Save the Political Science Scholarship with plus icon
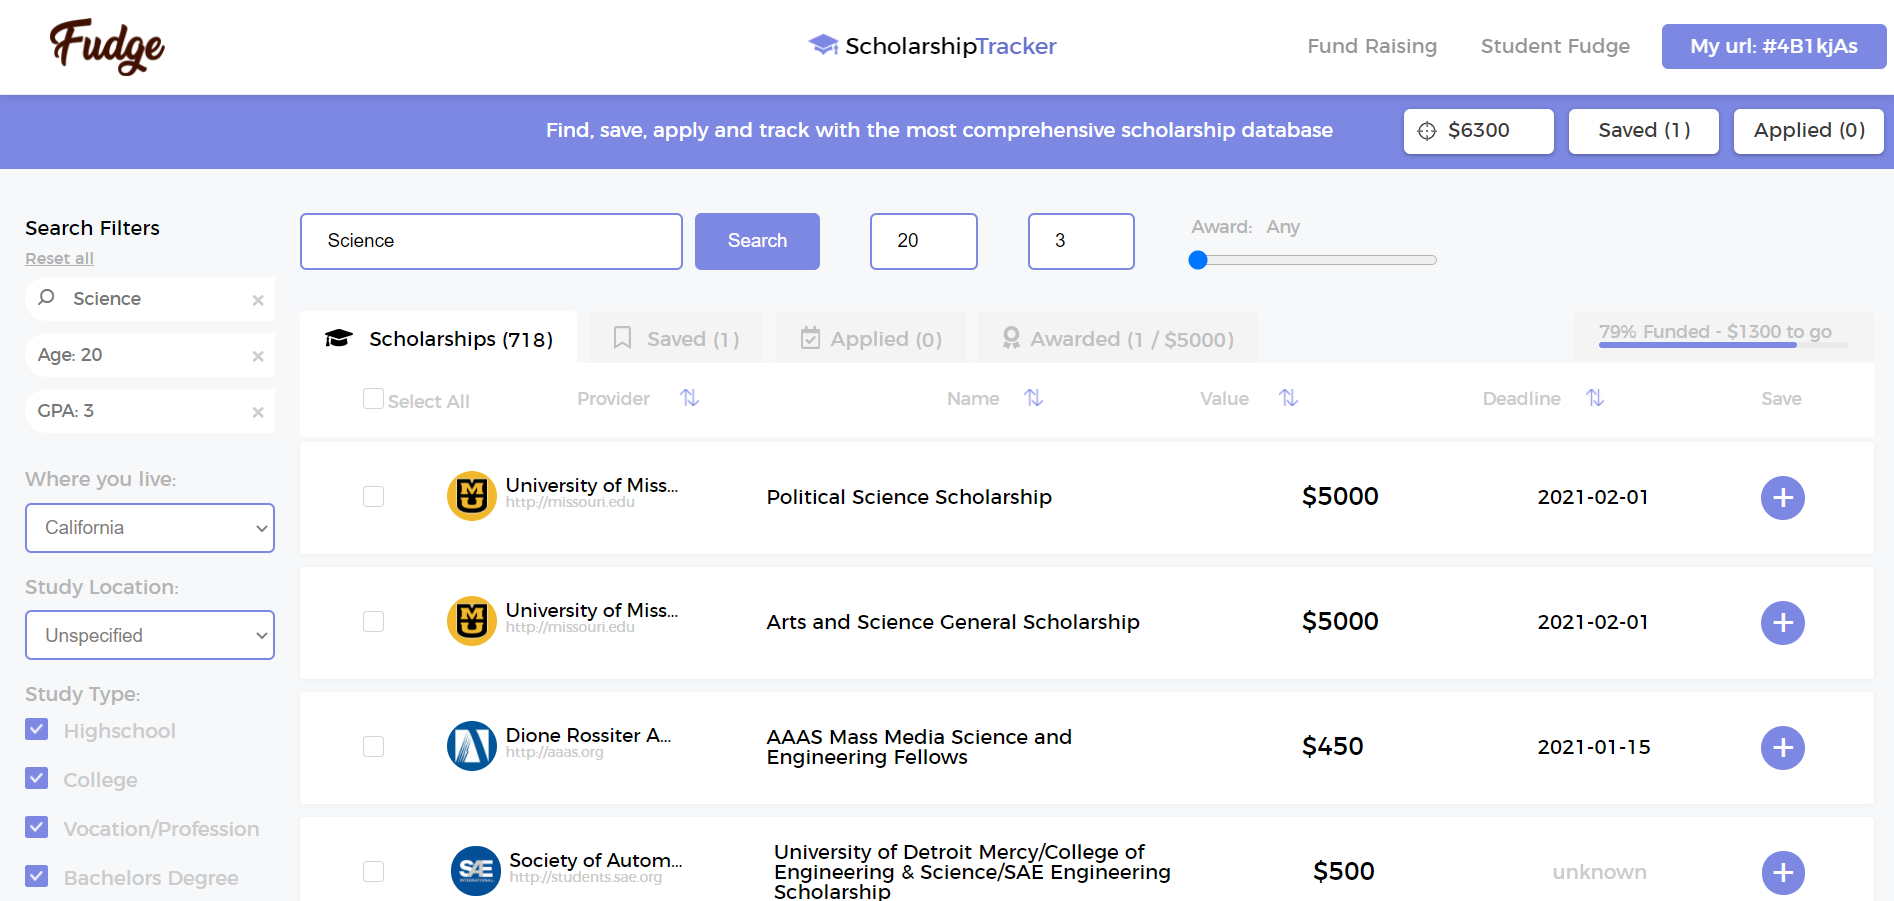The width and height of the screenshot is (1894, 901). point(1782,498)
